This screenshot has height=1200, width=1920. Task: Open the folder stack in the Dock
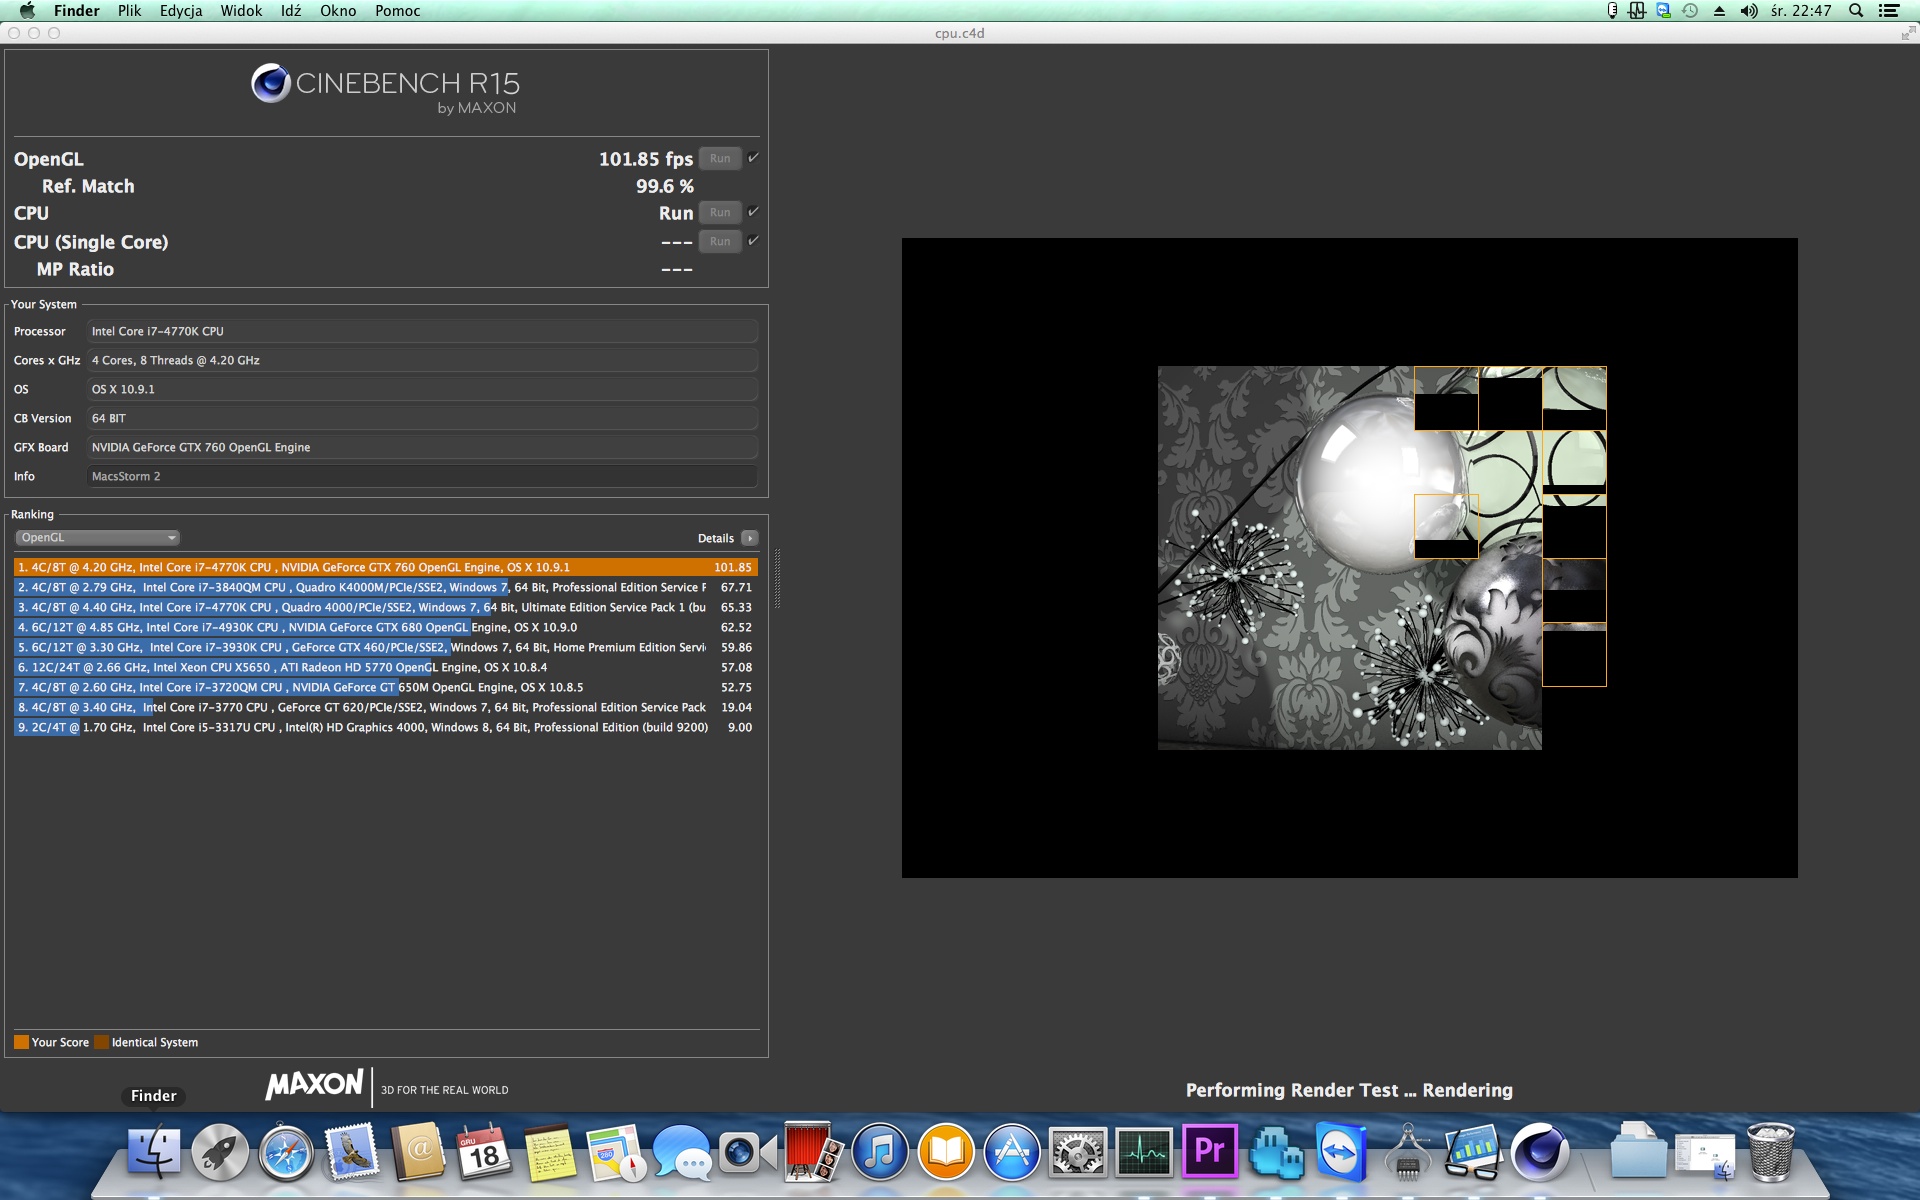point(1638,1152)
